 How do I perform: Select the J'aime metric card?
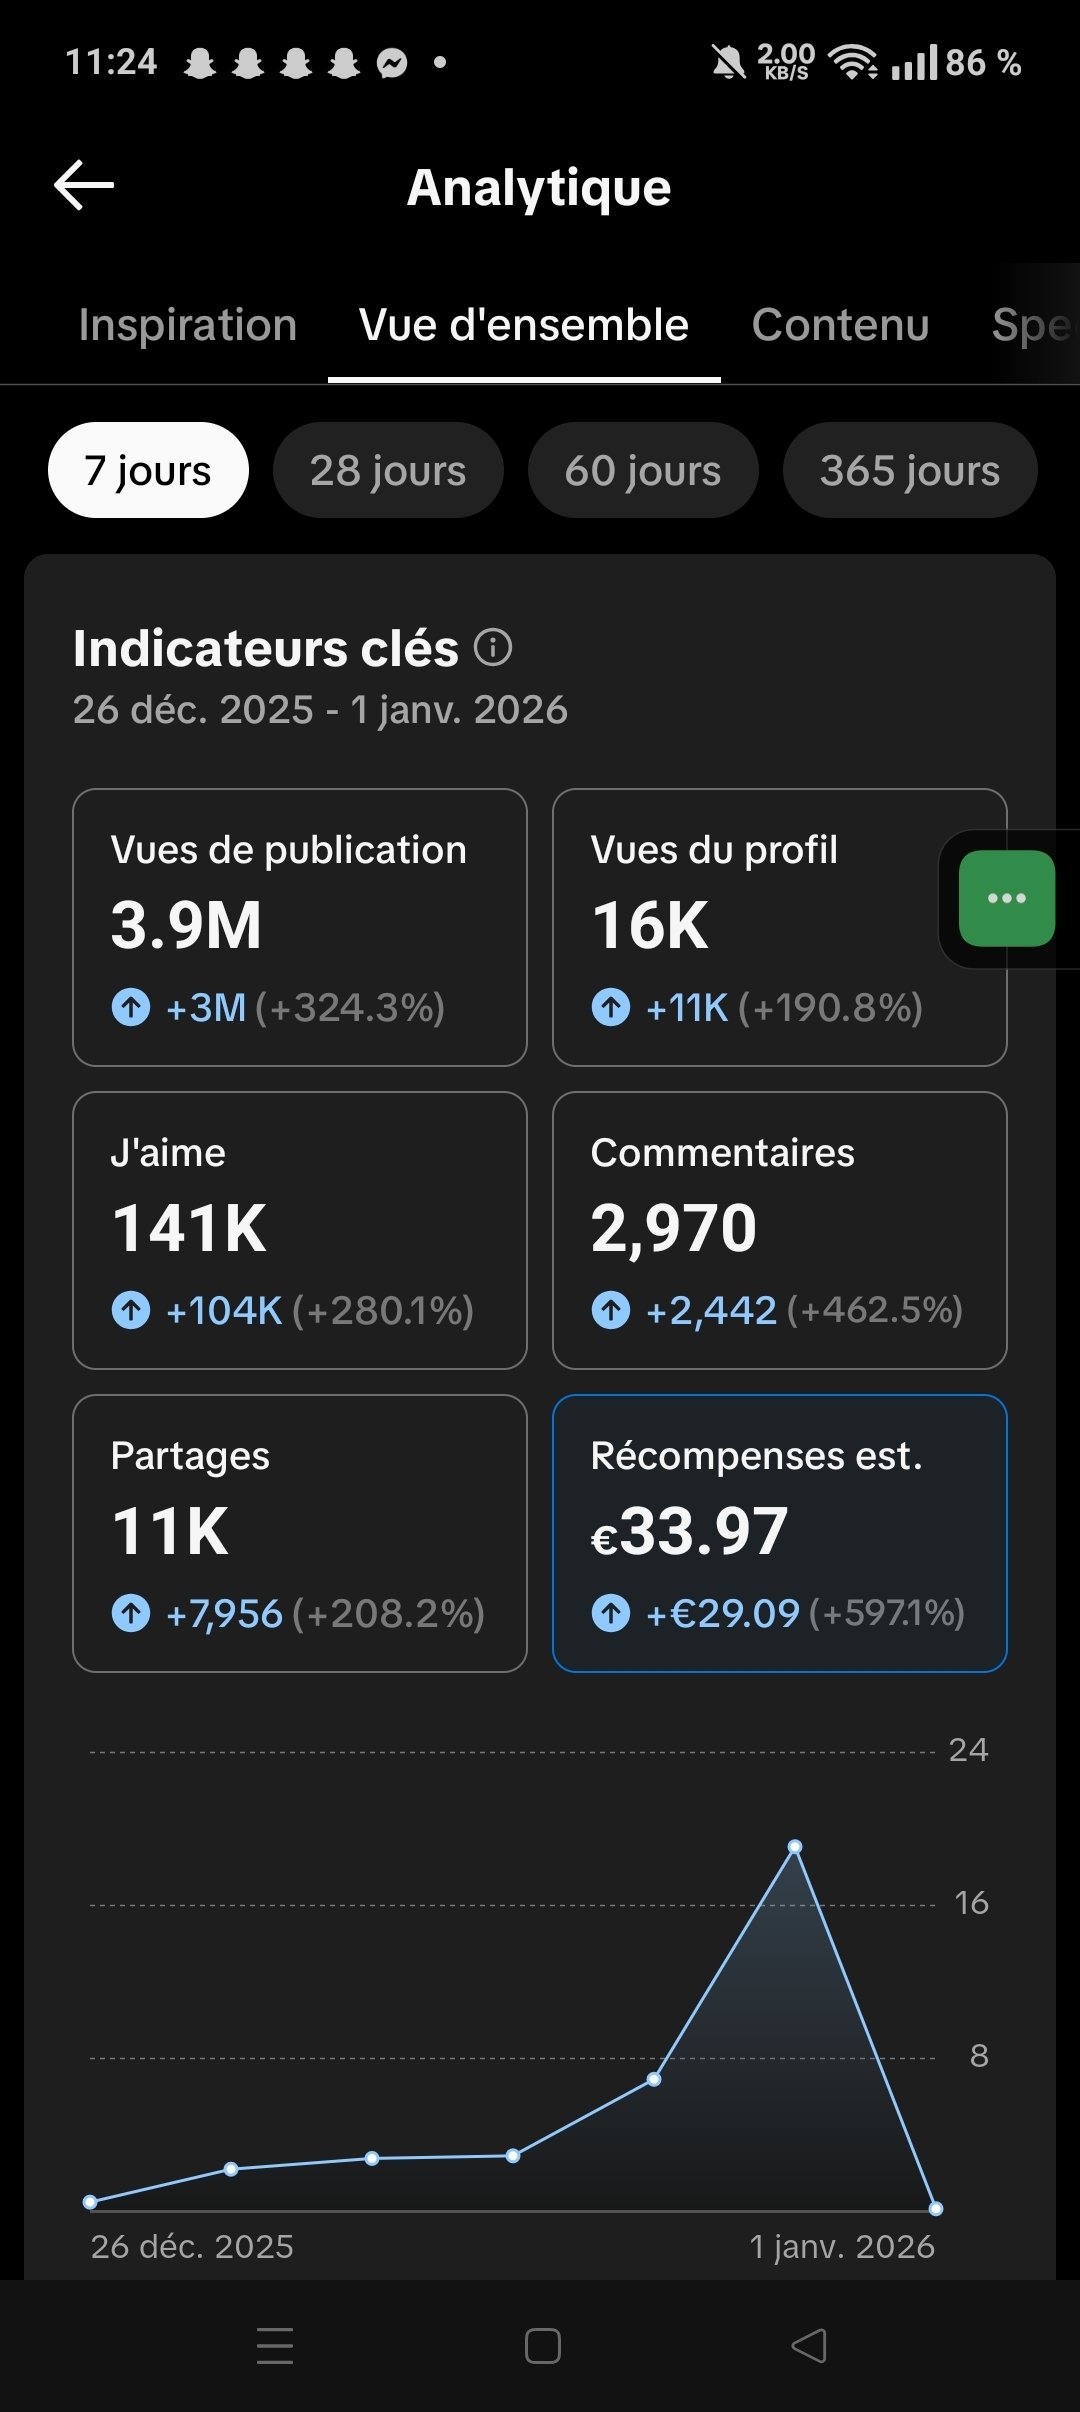[x=300, y=1230]
